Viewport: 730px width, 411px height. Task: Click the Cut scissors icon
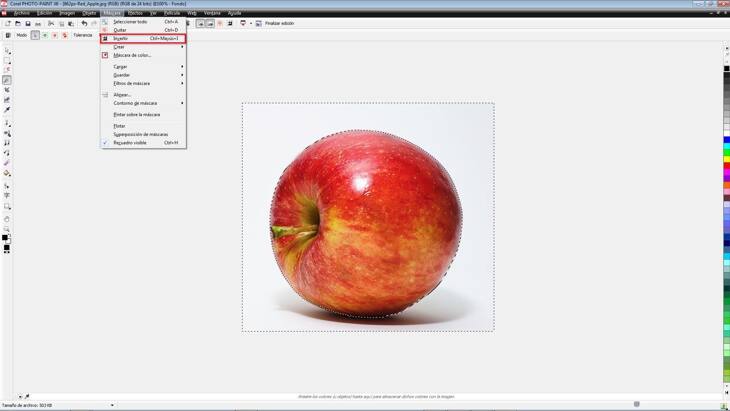click(50, 23)
